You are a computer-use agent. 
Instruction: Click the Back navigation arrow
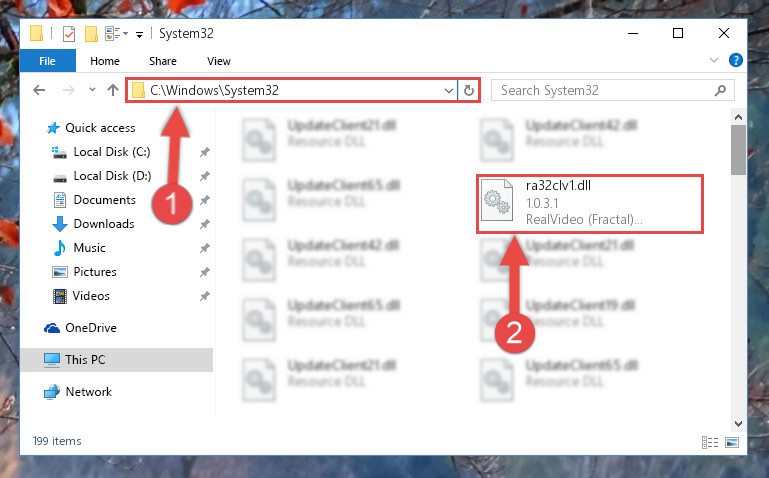[39, 90]
